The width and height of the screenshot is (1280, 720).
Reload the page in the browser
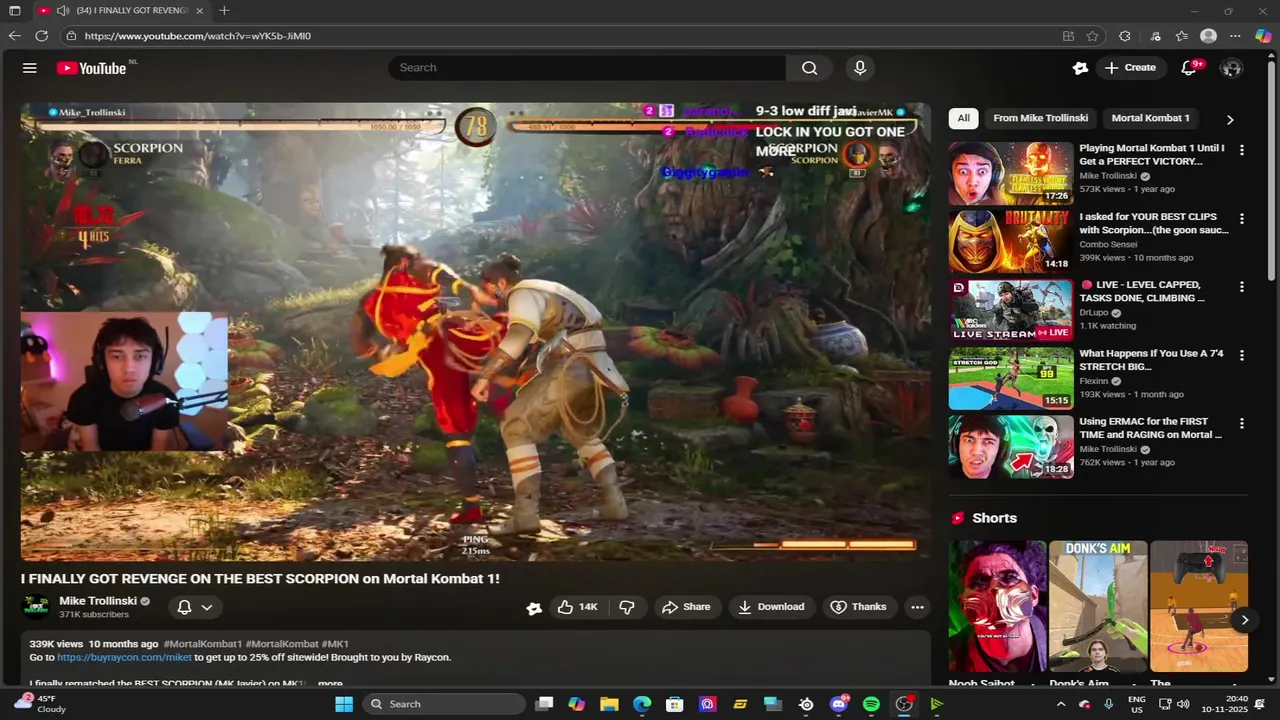[41, 36]
